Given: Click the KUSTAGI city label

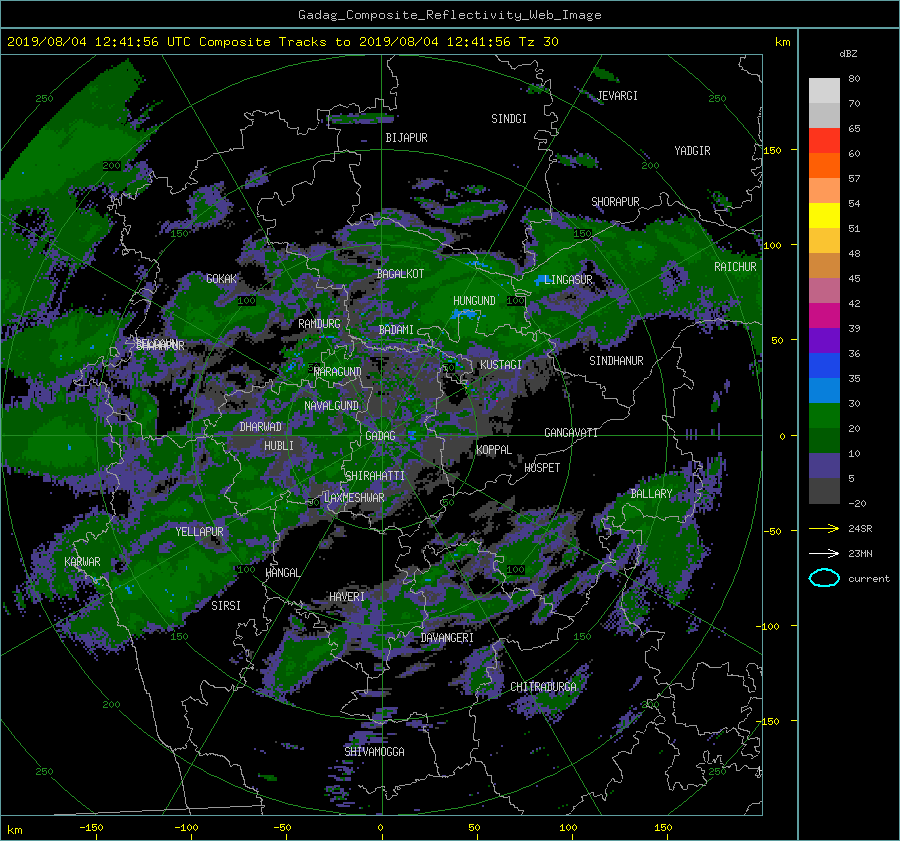Looking at the screenshot, I should (x=501, y=365).
